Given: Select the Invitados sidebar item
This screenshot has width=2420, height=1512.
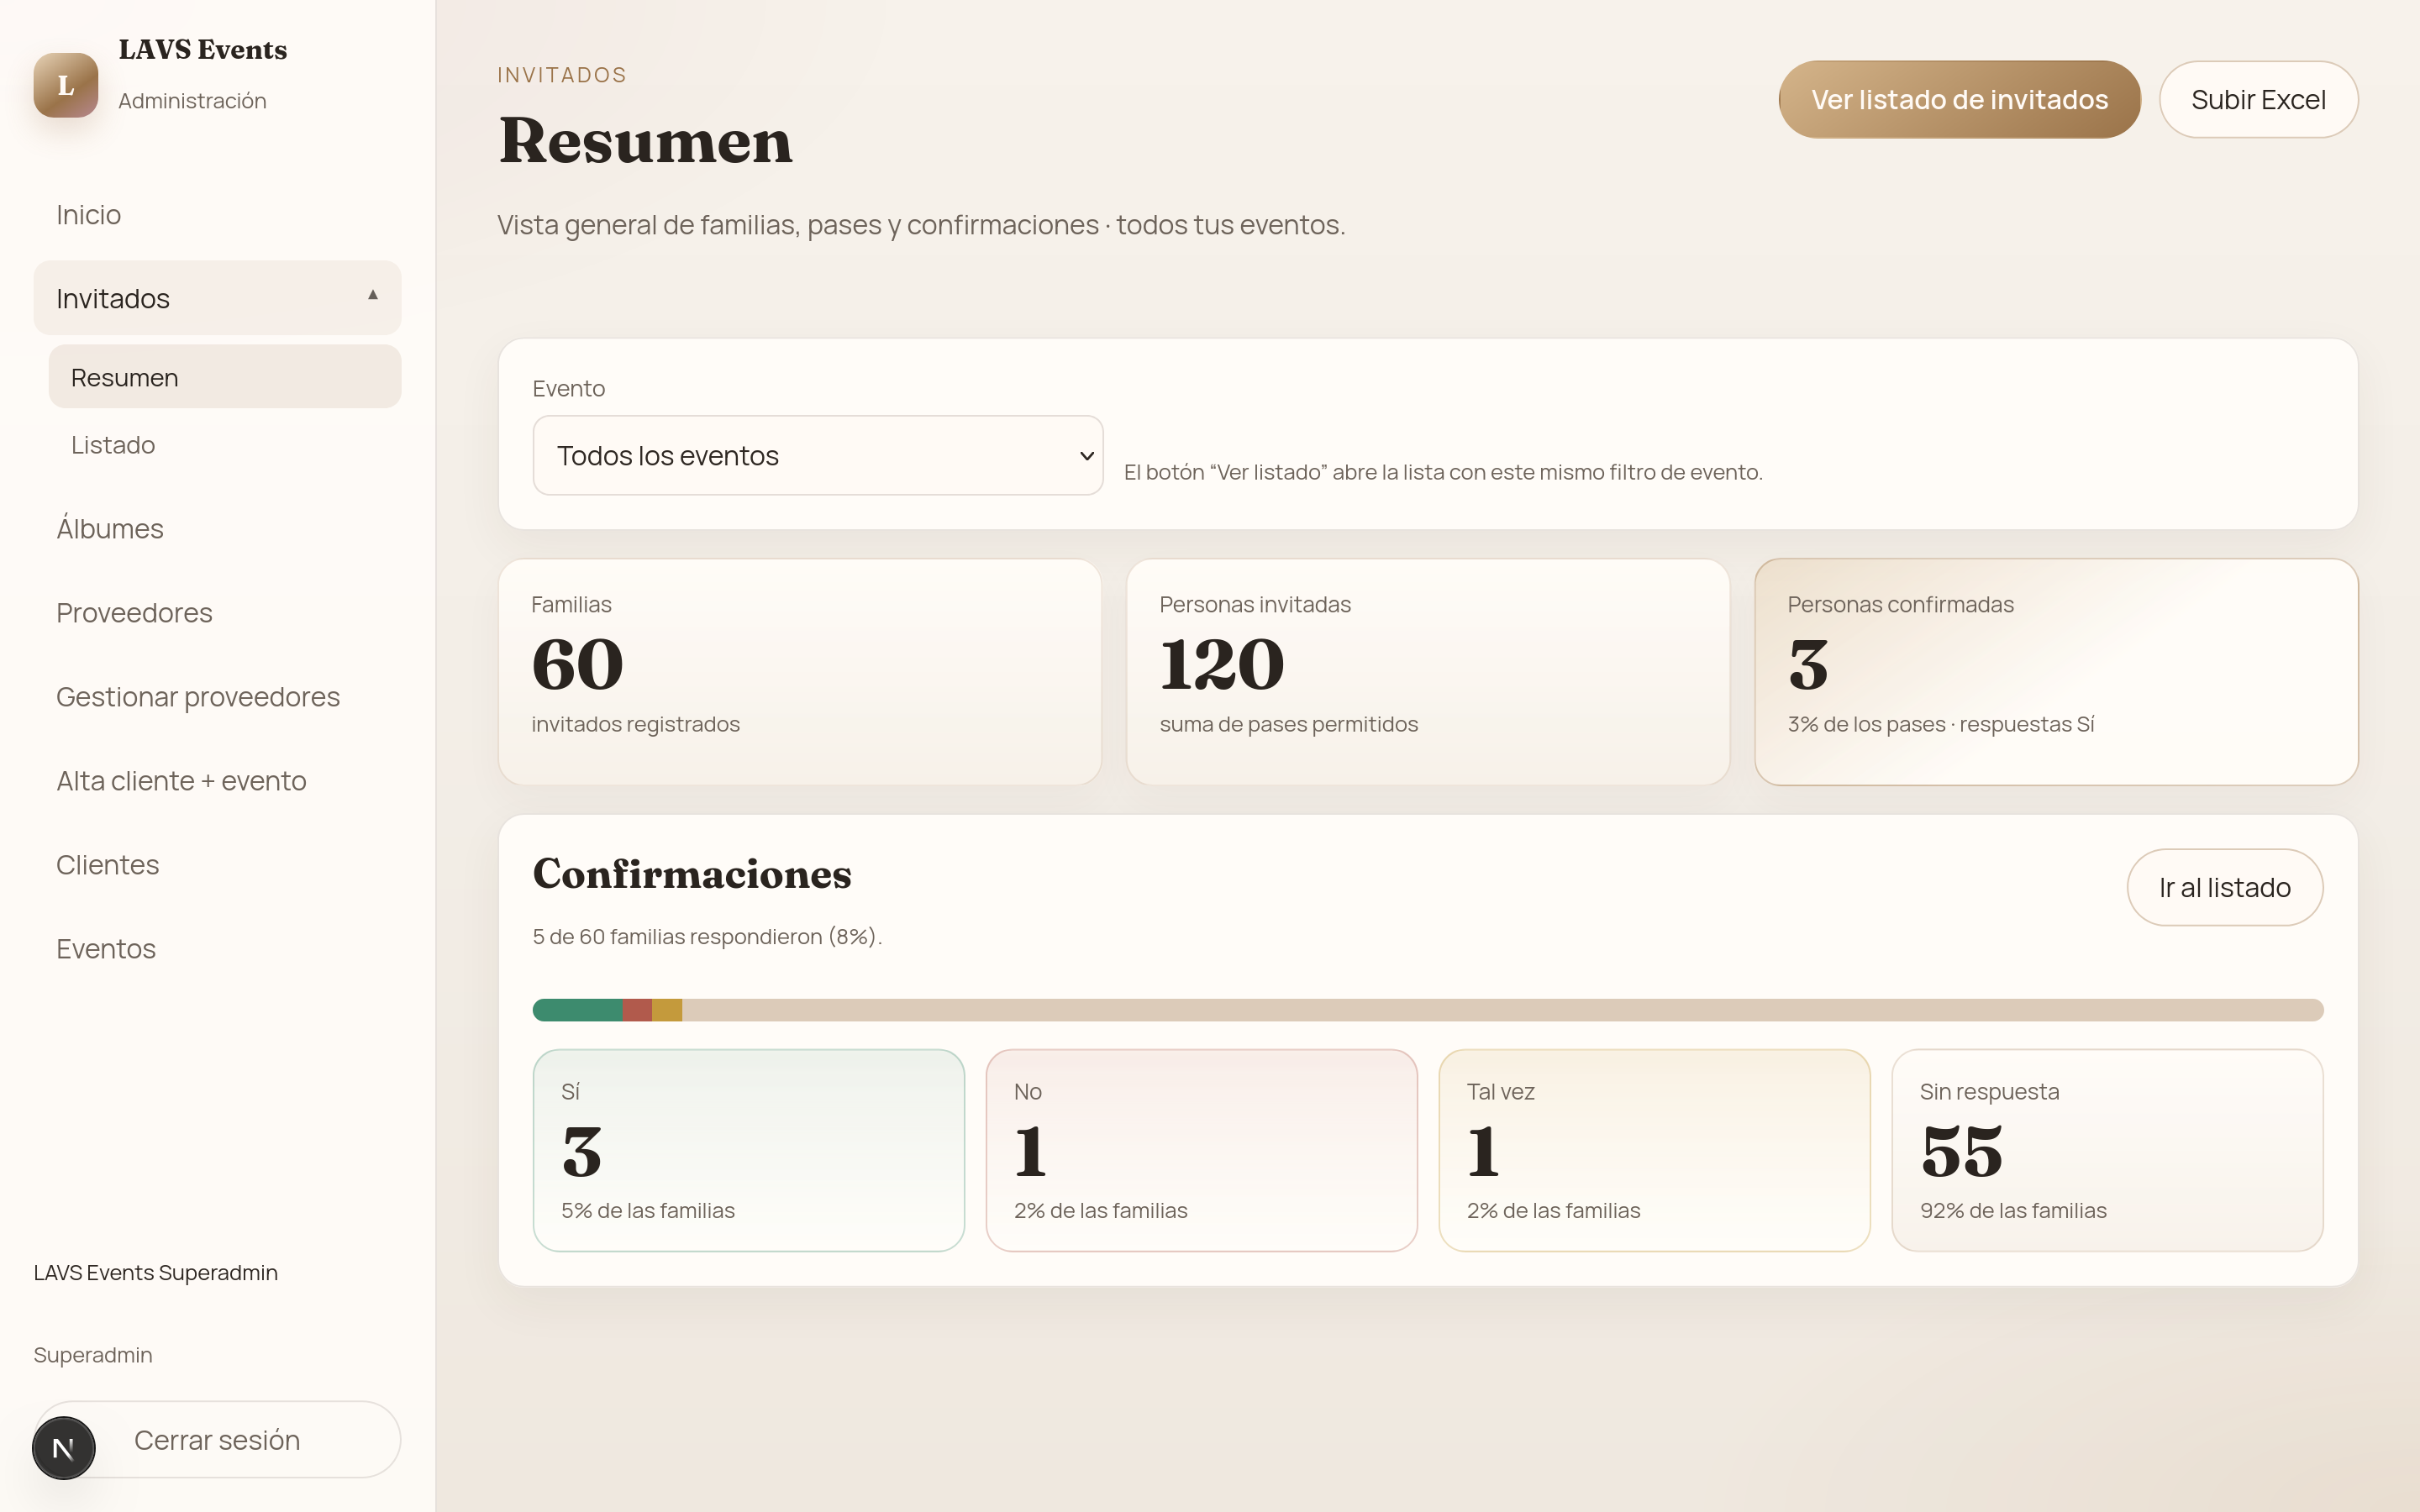Looking at the screenshot, I should pos(217,298).
